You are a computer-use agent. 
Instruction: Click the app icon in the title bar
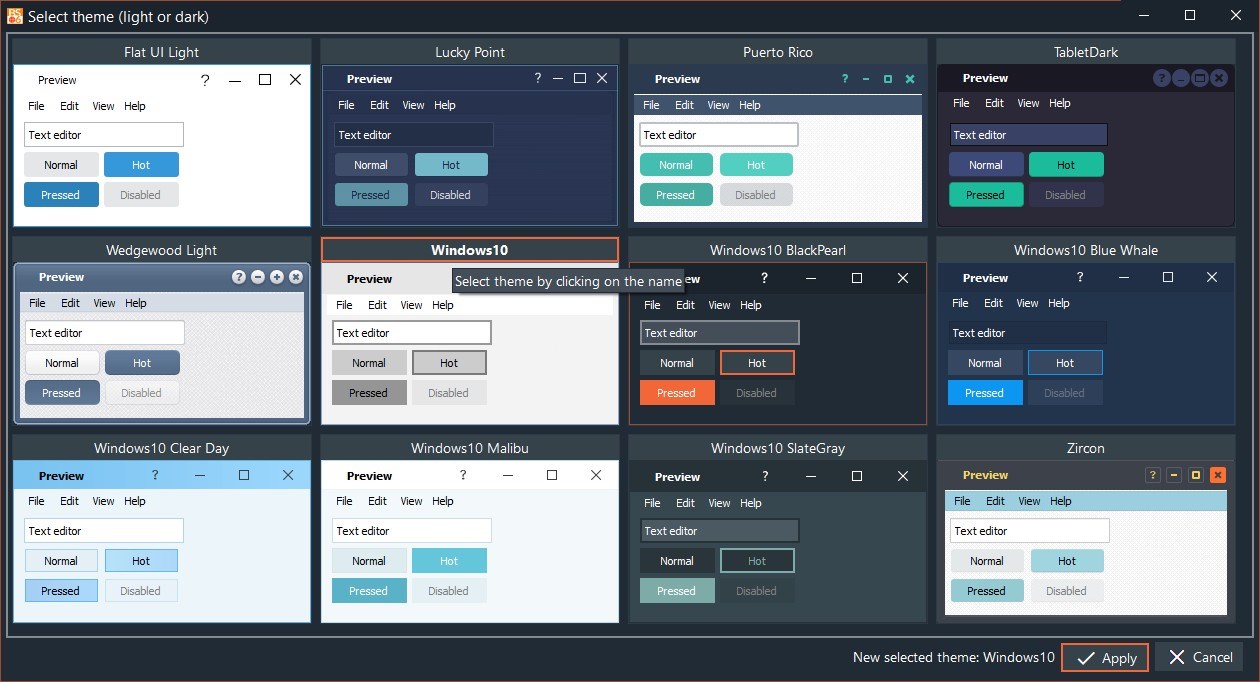tap(14, 15)
